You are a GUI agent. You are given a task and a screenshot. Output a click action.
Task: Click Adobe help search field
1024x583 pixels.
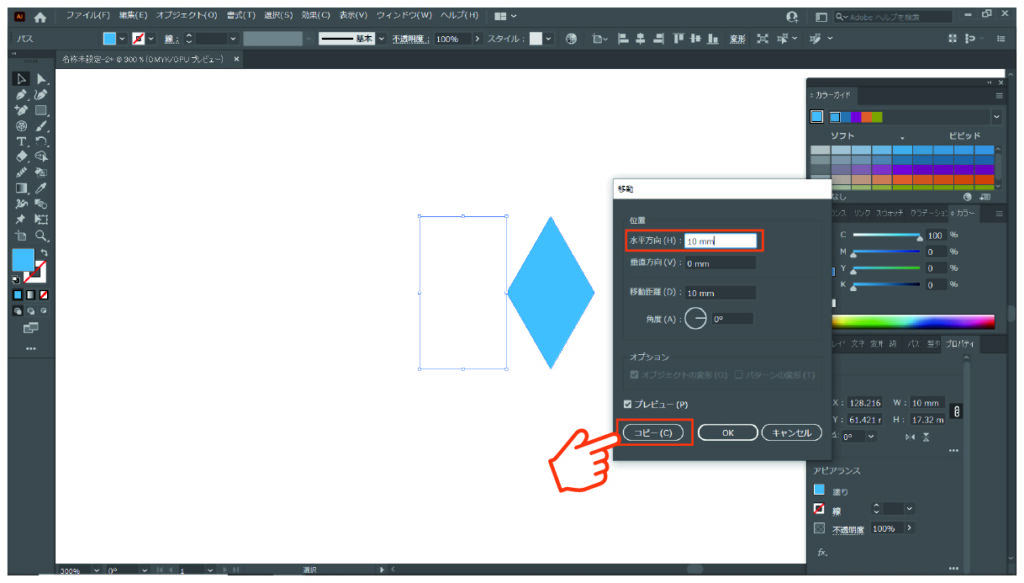(893, 16)
